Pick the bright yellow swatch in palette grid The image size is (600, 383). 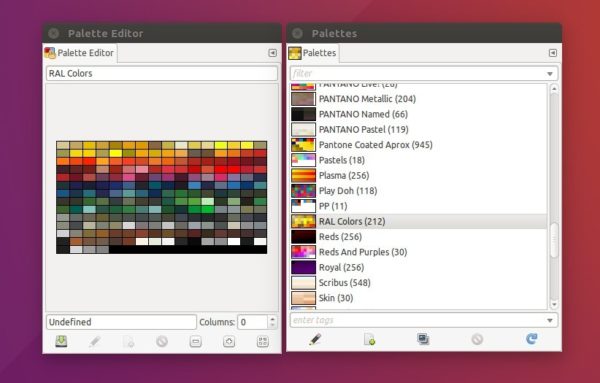coord(116,153)
